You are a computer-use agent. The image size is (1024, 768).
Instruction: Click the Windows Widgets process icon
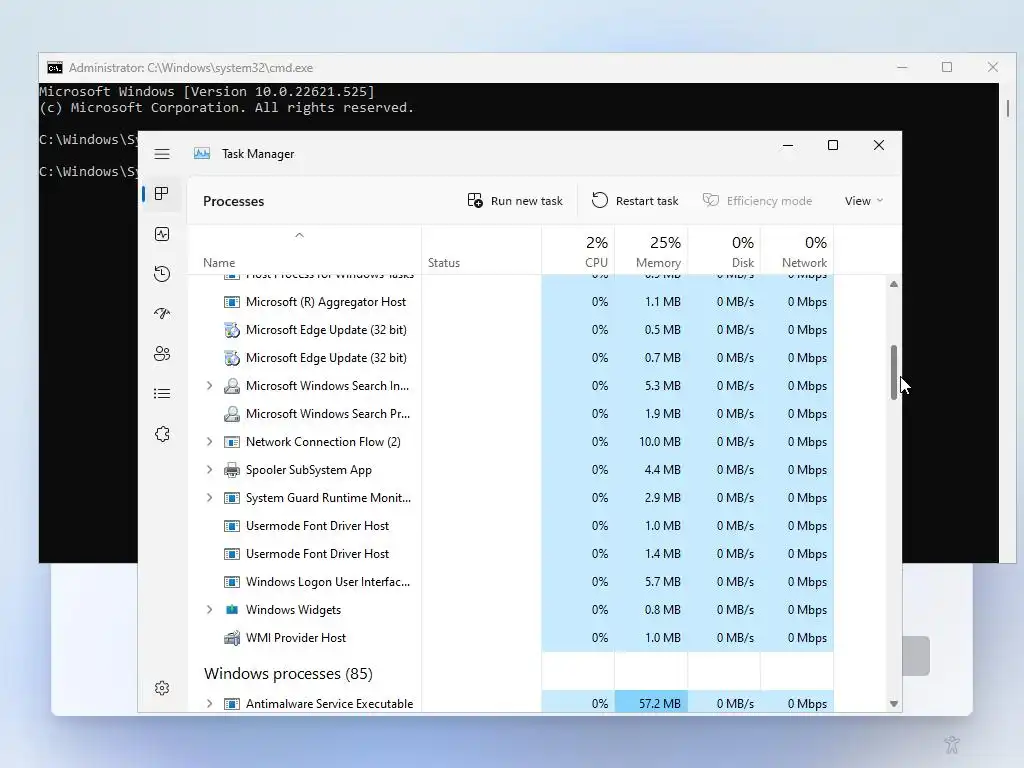pyautogui.click(x=232, y=609)
